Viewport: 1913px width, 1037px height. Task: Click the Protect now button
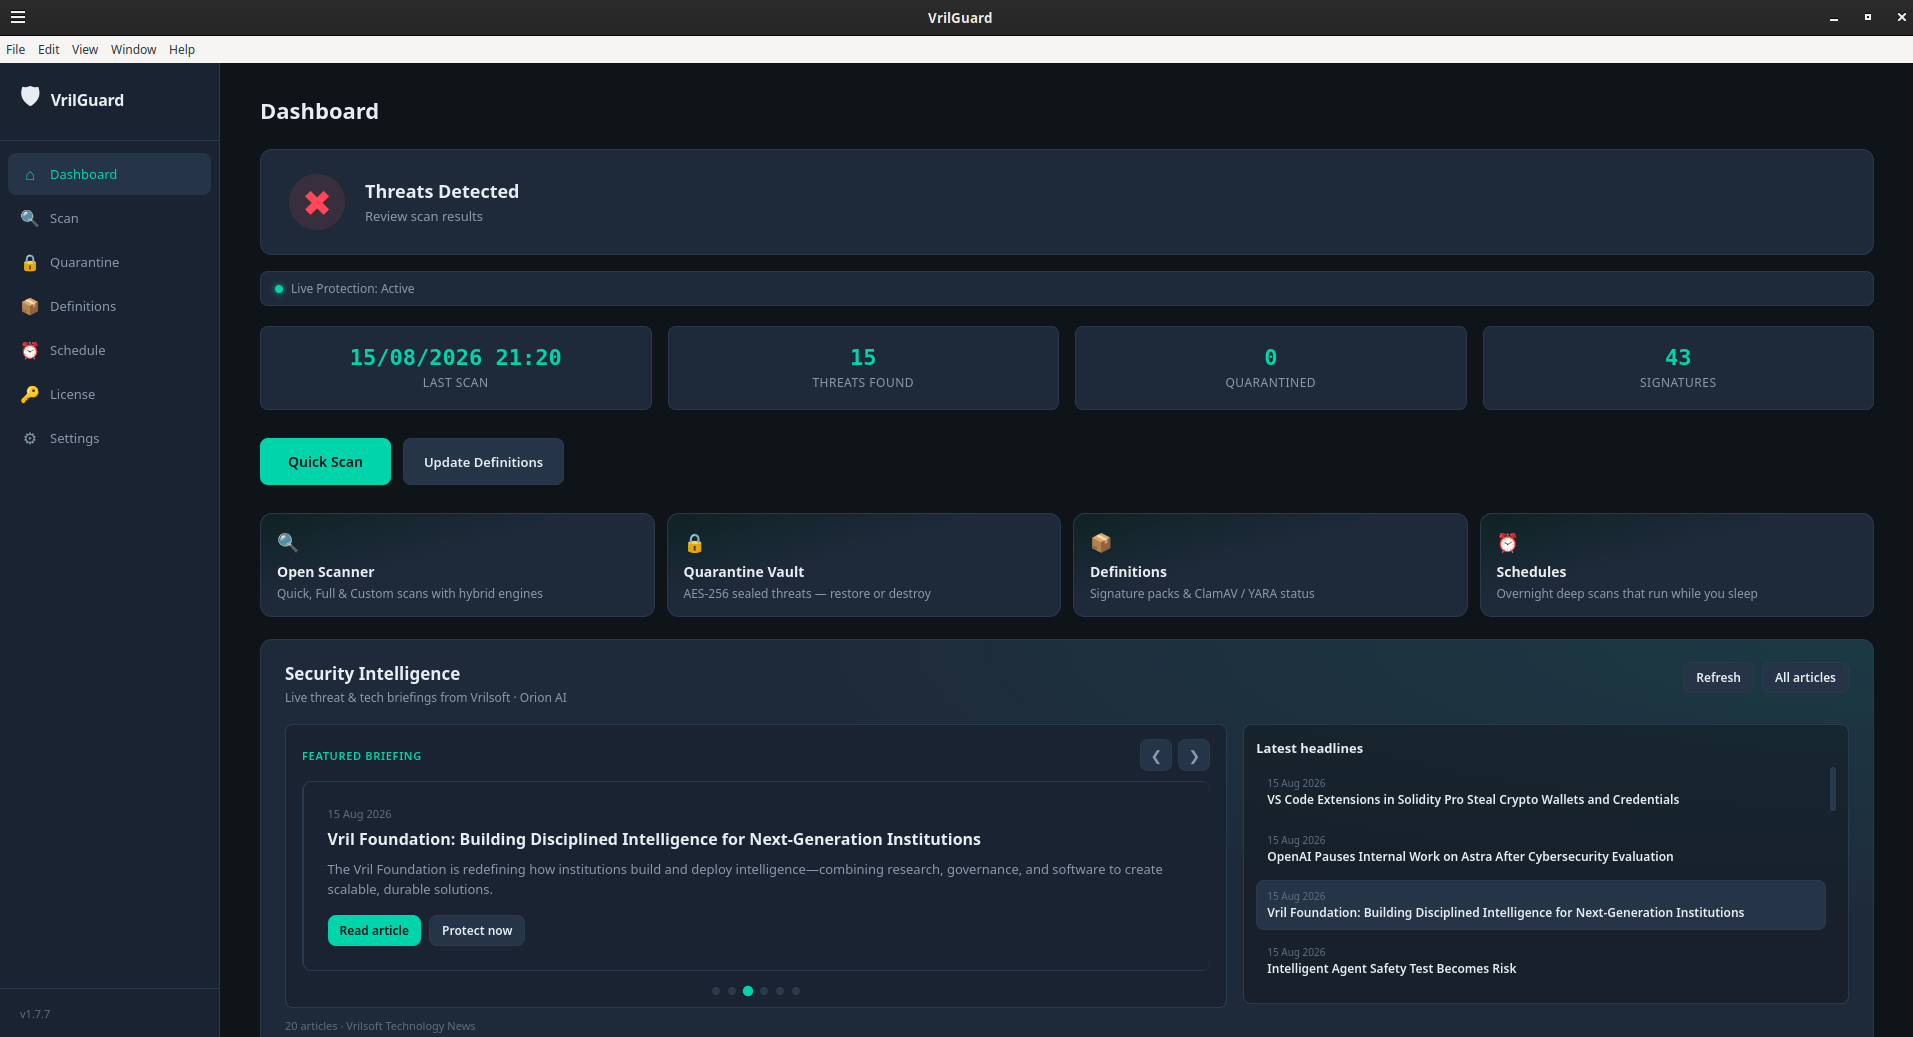pos(477,930)
